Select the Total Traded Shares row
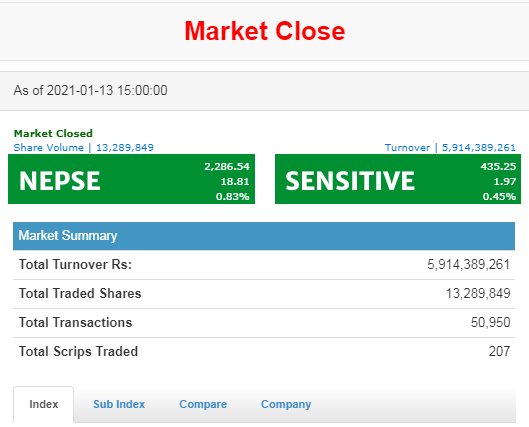The image size is (529, 427). tap(264, 293)
